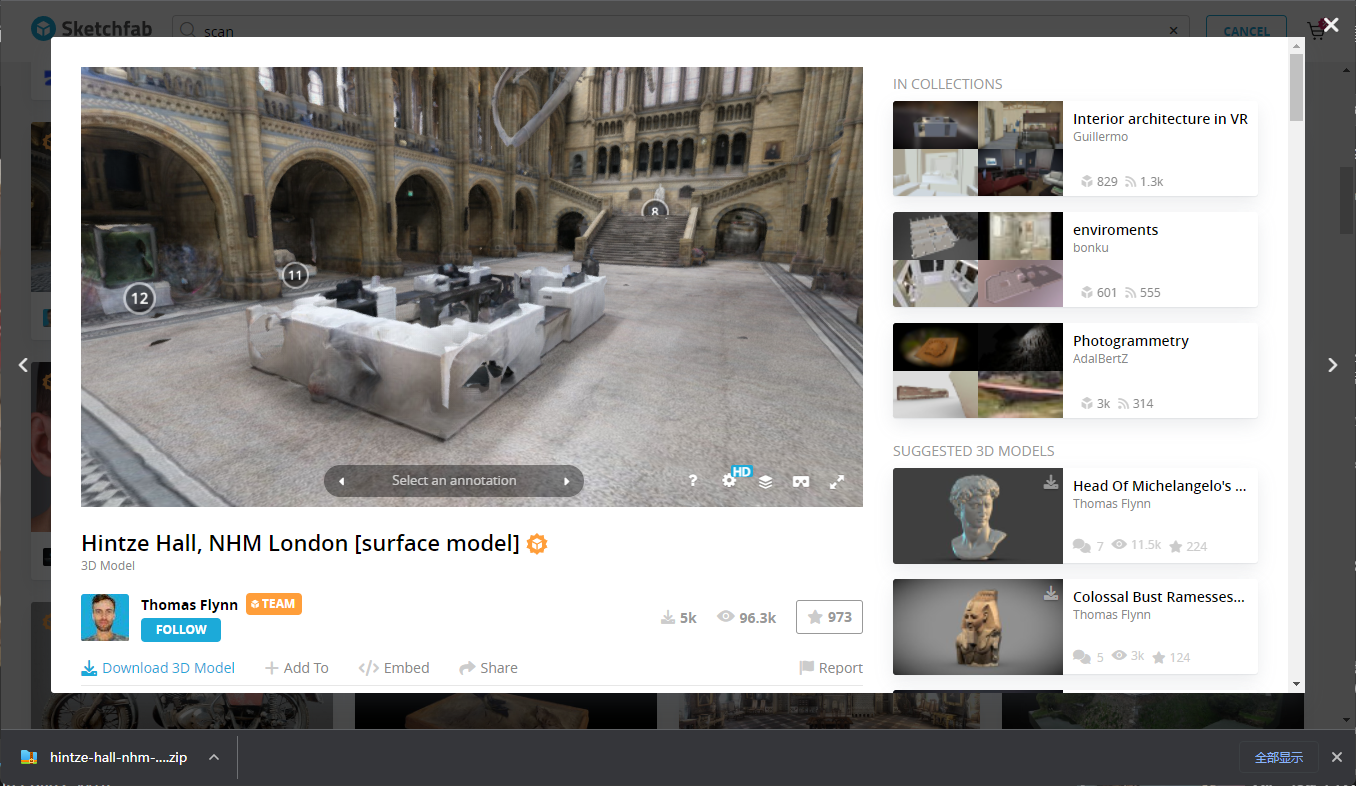The height and width of the screenshot is (786, 1356).
Task: Open Photogrammetry collection thumbnail grid
Action: (x=978, y=370)
